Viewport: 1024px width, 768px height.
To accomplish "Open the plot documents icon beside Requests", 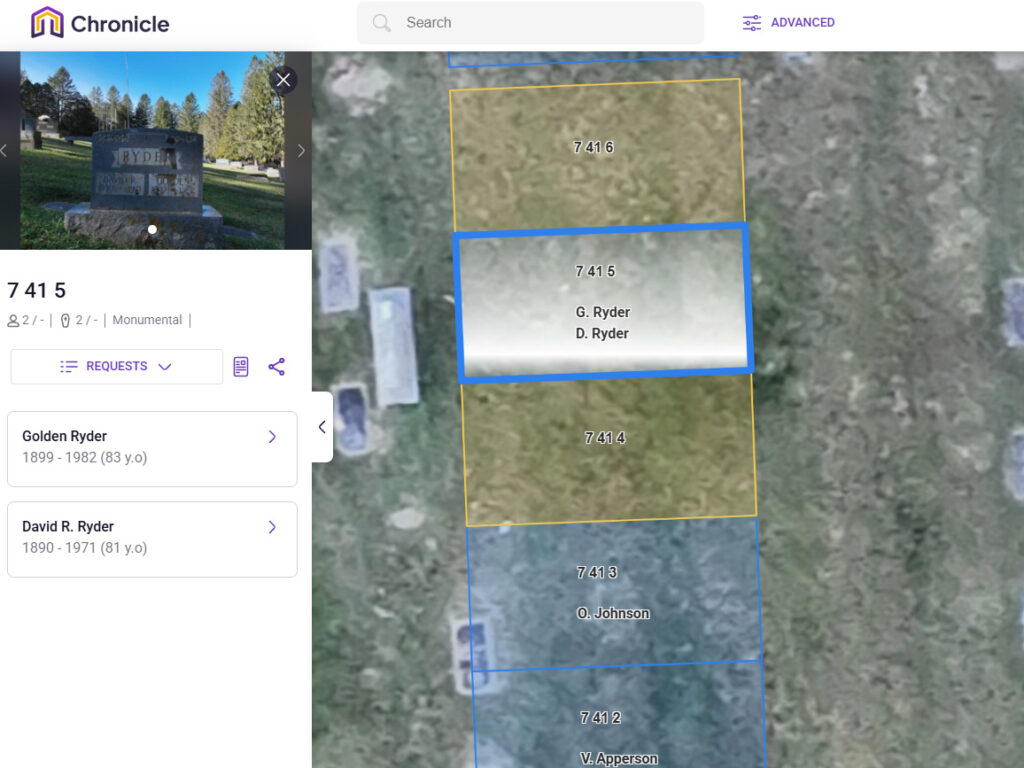I will [240, 366].
